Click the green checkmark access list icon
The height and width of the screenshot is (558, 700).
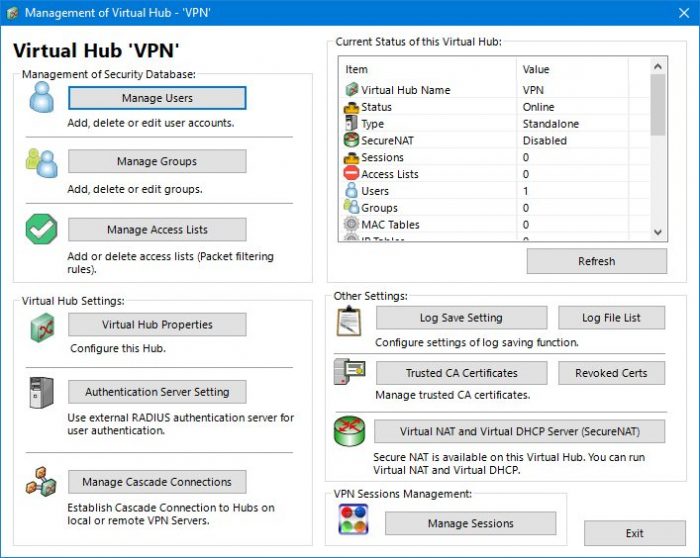pos(42,229)
